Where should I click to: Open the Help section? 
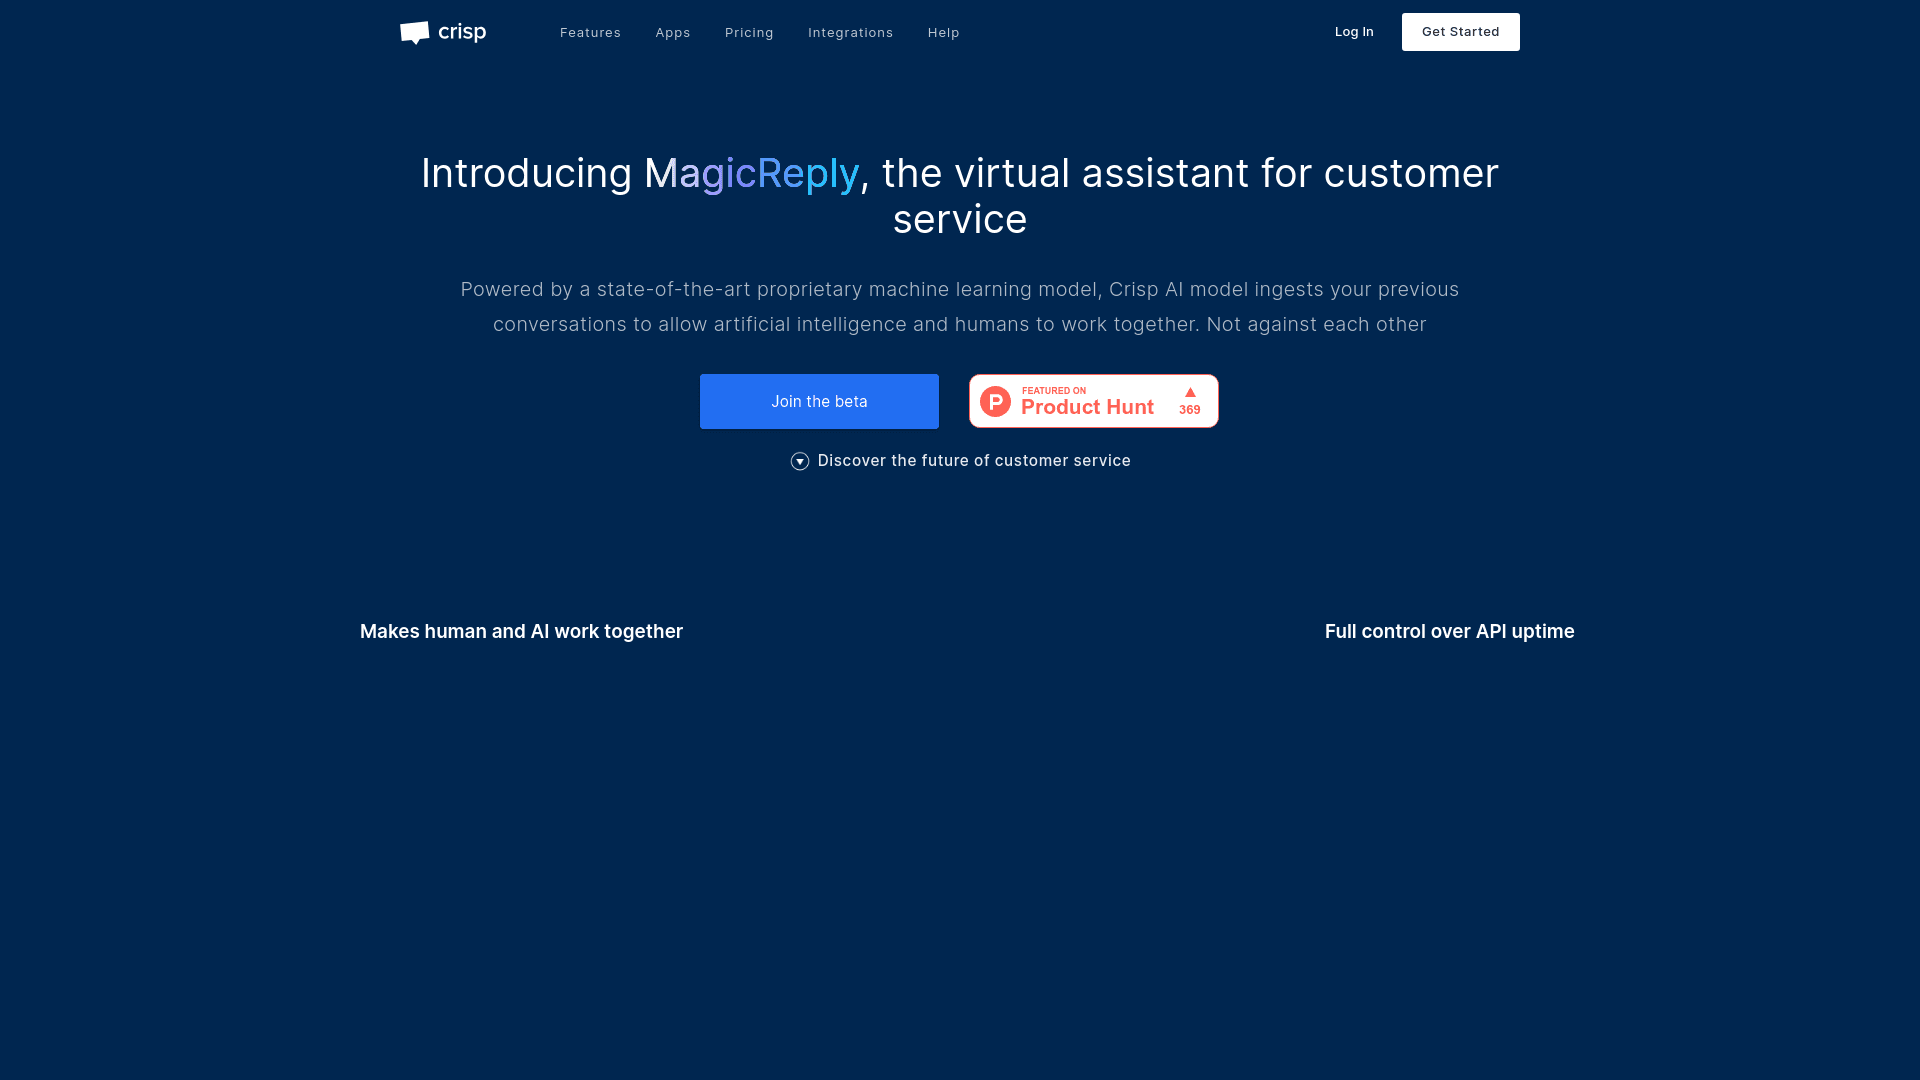[x=943, y=32]
